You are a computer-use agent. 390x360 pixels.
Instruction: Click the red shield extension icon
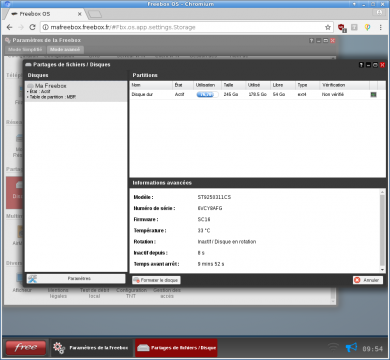(342, 28)
